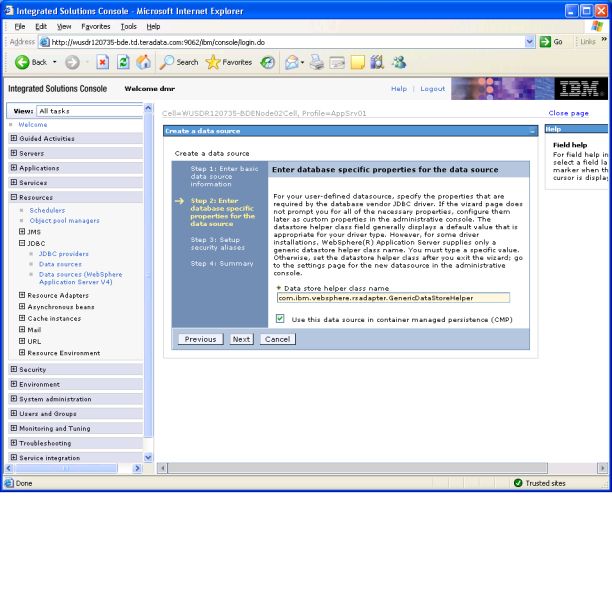Screen dimensions: 612x608
Task: Click the yellow note Discuss icon
Action: 357,62
